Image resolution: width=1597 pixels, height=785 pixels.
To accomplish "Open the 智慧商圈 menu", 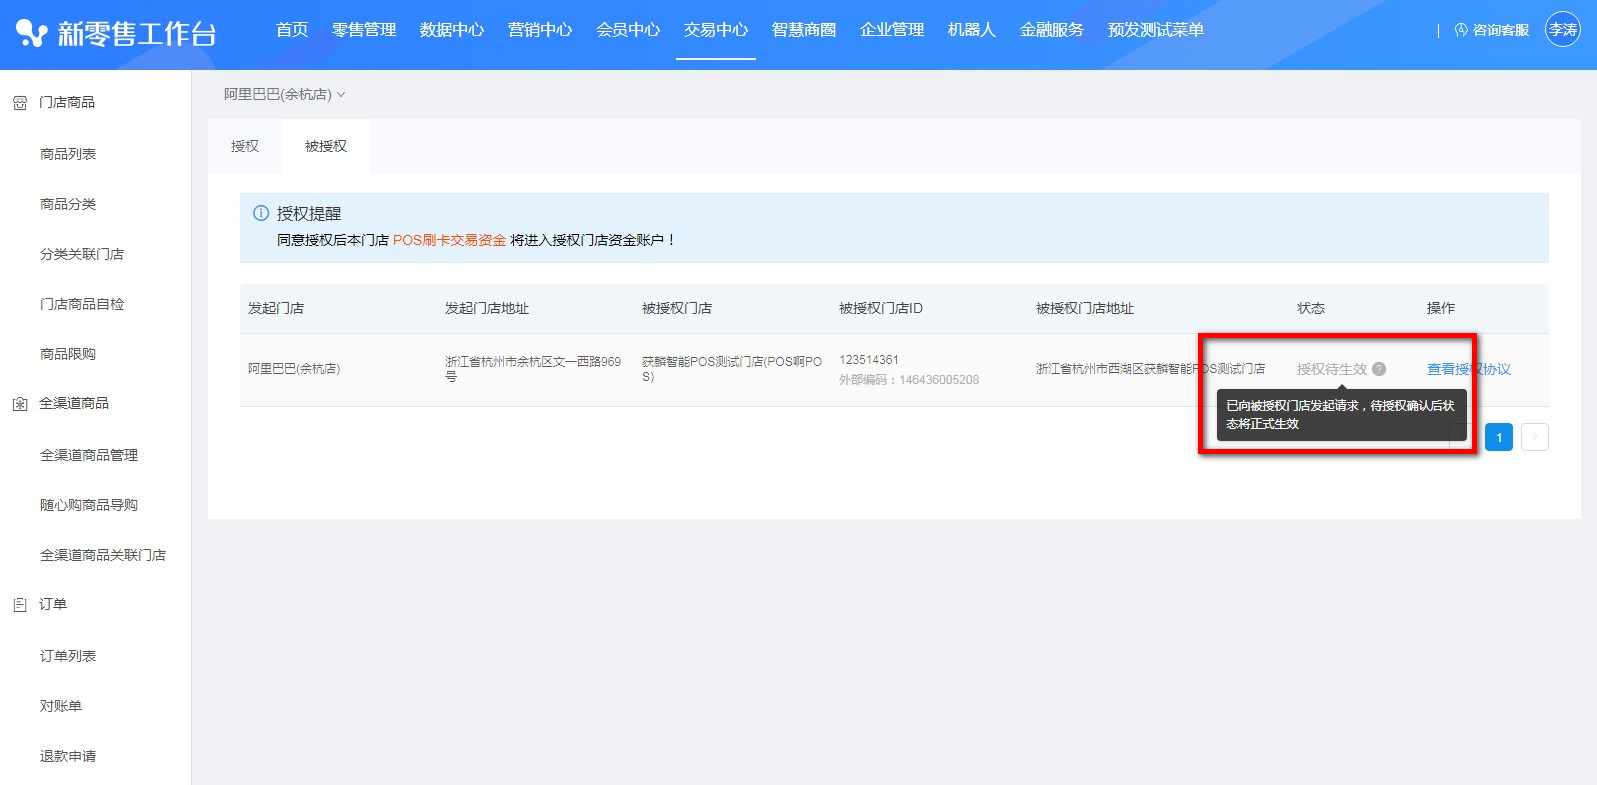I will (804, 30).
